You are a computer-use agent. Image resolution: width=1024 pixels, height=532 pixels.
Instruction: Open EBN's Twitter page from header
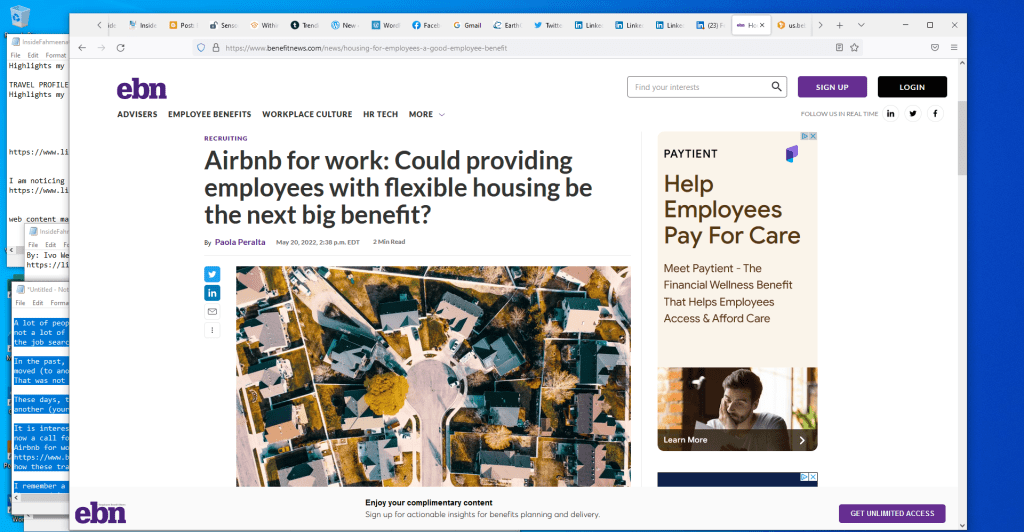pos(913,113)
